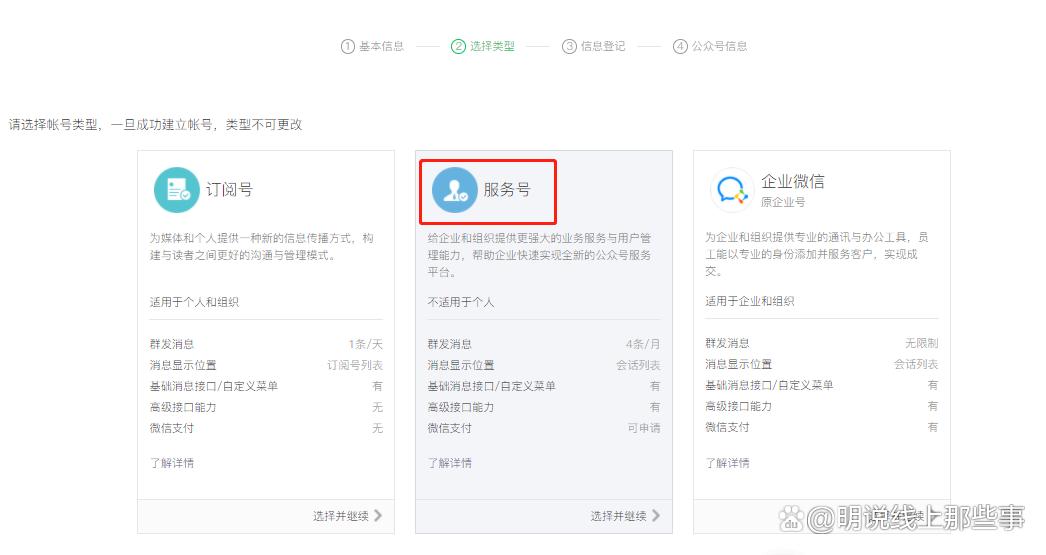Click 基础消息接口/自定义菜单 label in 服务号 card
The height and width of the screenshot is (555, 1046).
pos(492,386)
